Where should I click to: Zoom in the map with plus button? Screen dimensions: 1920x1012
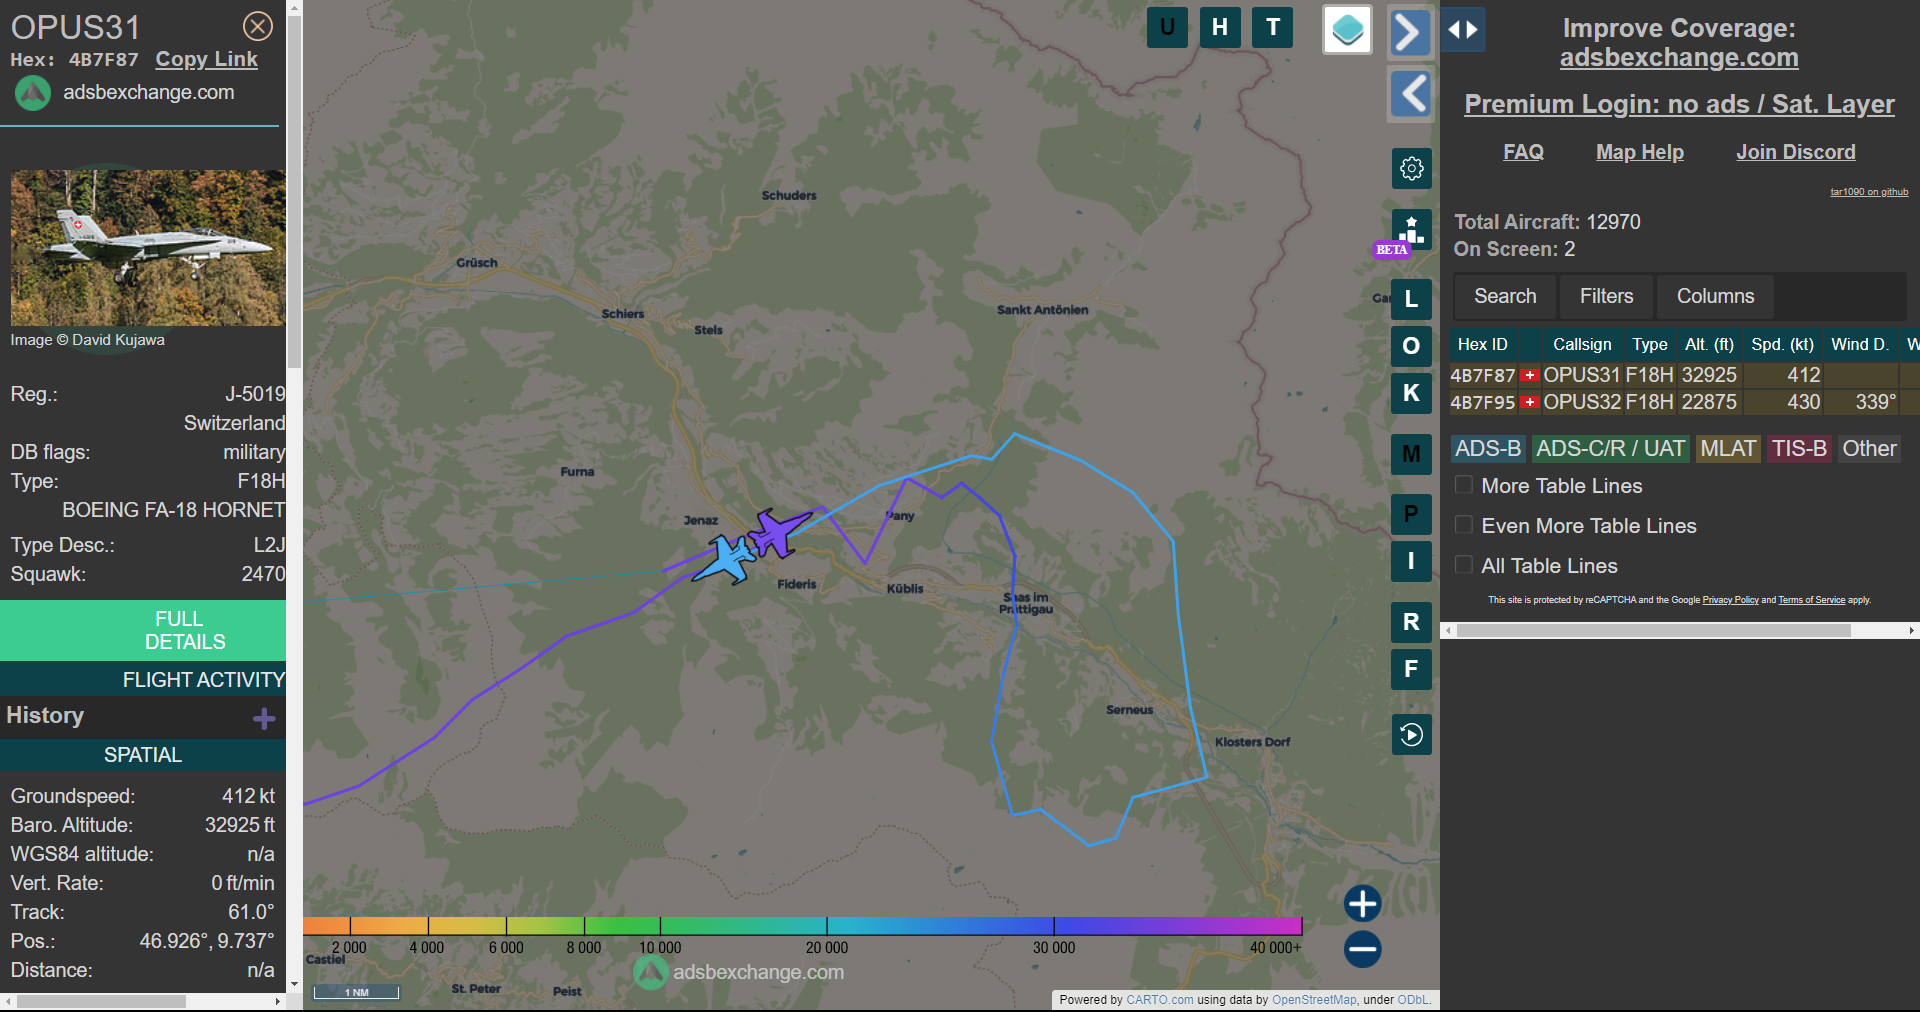[x=1362, y=903]
